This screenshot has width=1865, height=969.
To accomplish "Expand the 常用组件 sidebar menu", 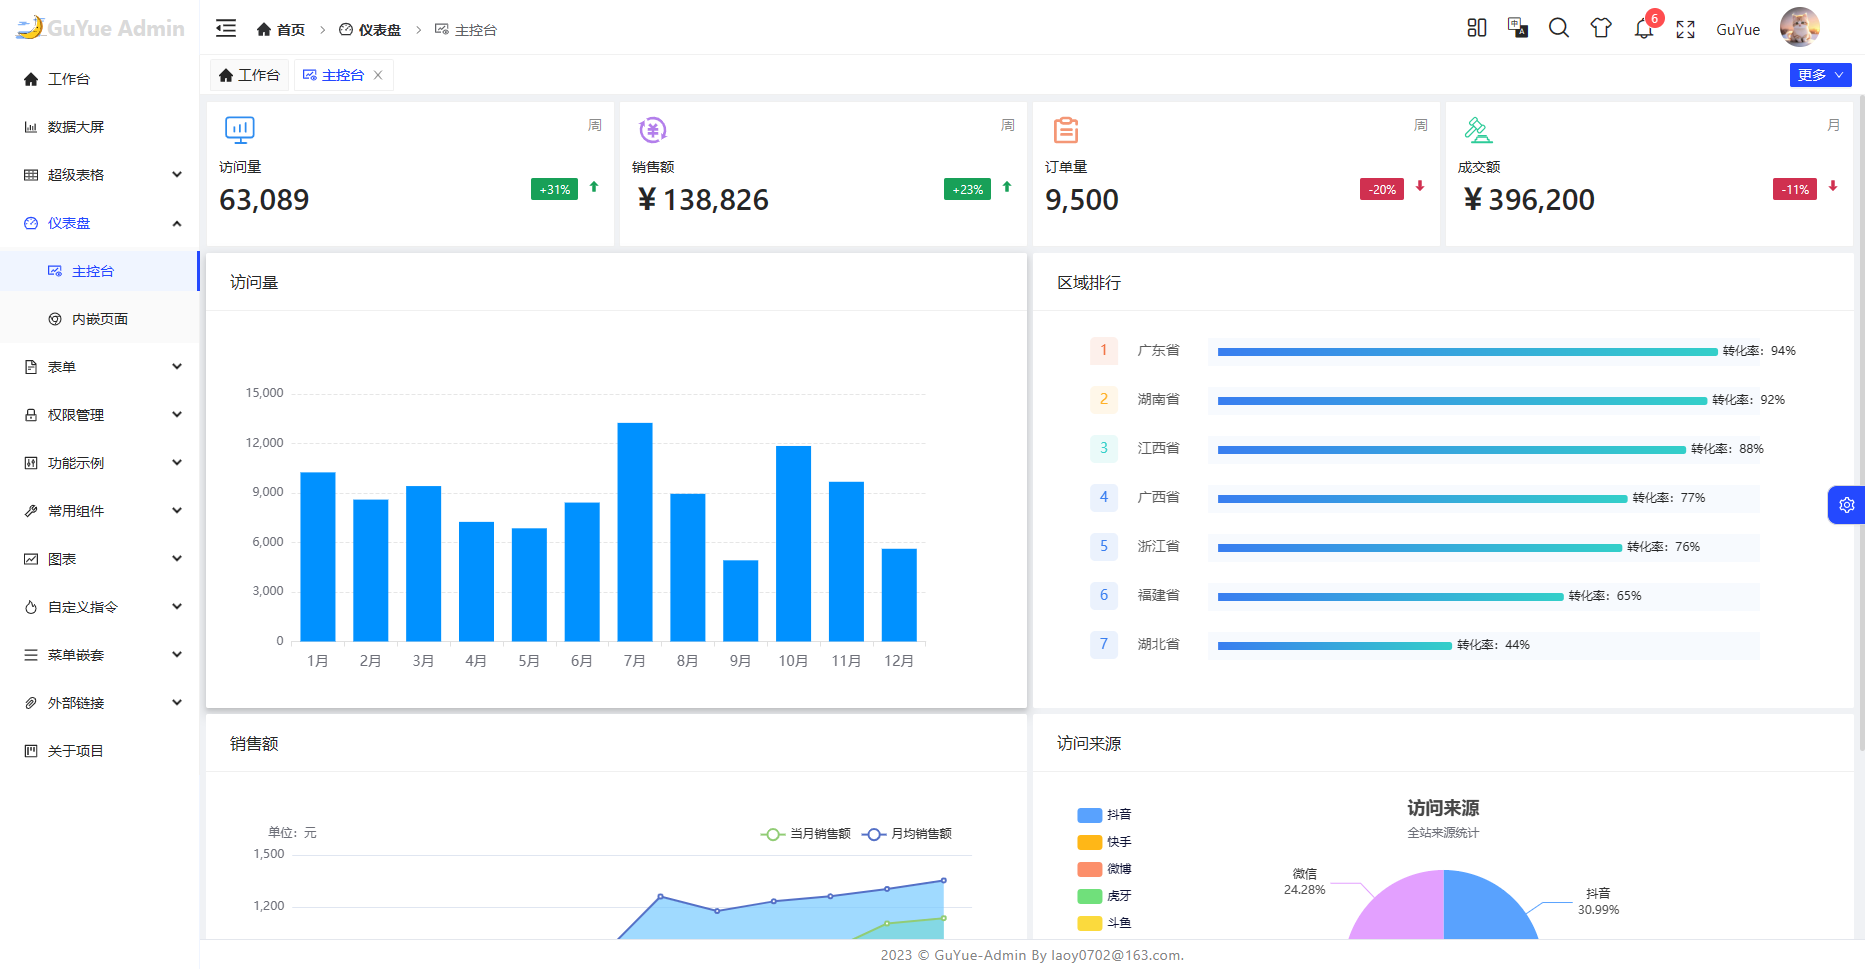I will pyautogui.click(x=100, y=511).
